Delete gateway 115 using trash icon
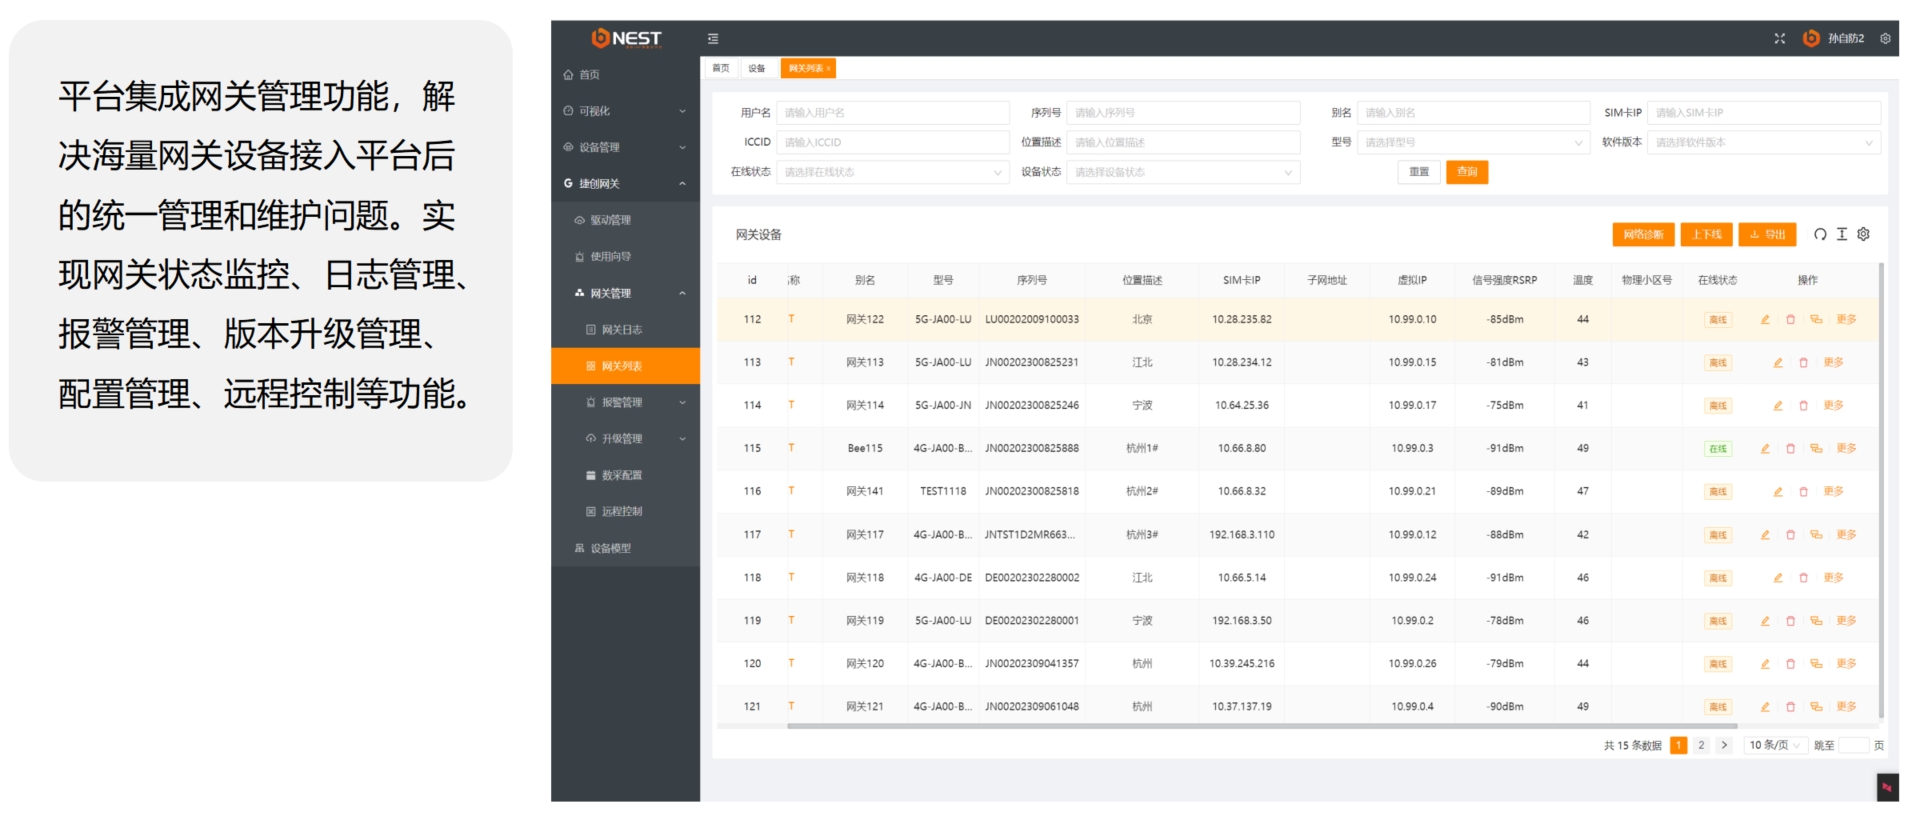Image resolution: width=1912 pixels, height=820 pixels. coord(1790,449)
